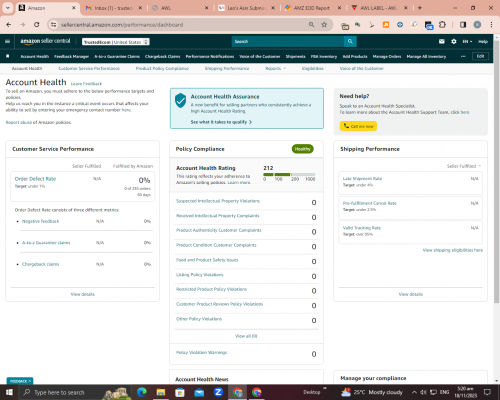Click the Healthy status badge
The image size is (500, 400).
click(303, 149)
